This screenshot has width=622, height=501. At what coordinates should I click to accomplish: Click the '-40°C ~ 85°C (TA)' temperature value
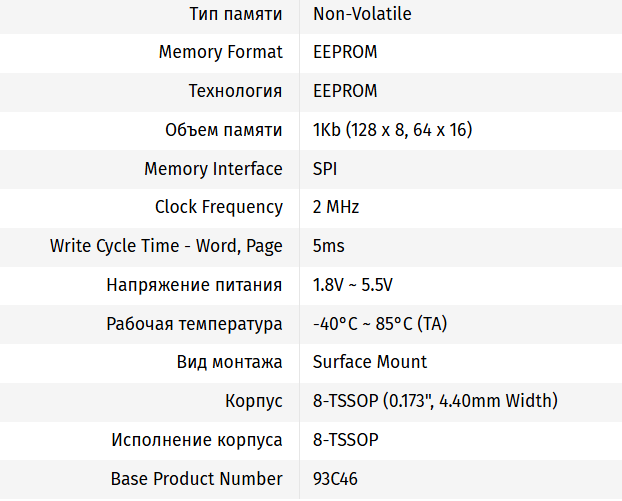pyautogui.click(x=380, y=324)
